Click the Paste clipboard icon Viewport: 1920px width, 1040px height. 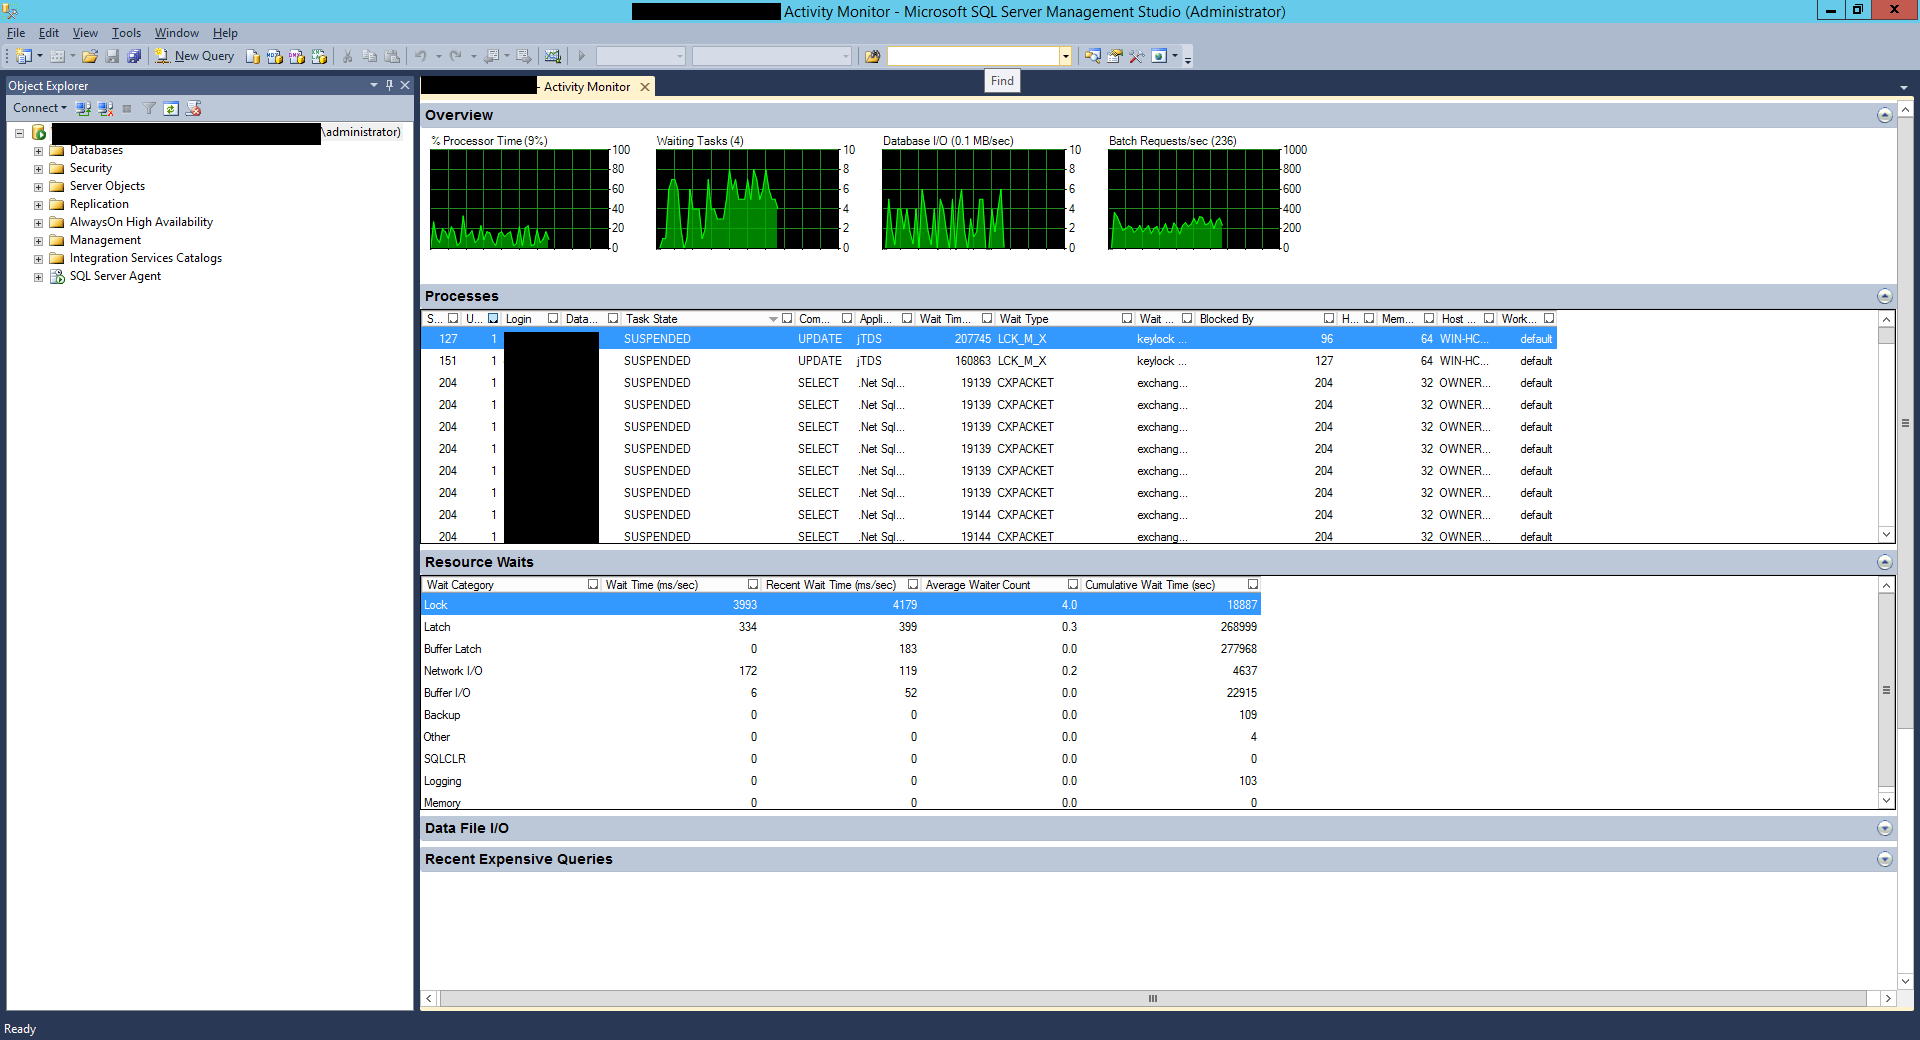[392, 56]
